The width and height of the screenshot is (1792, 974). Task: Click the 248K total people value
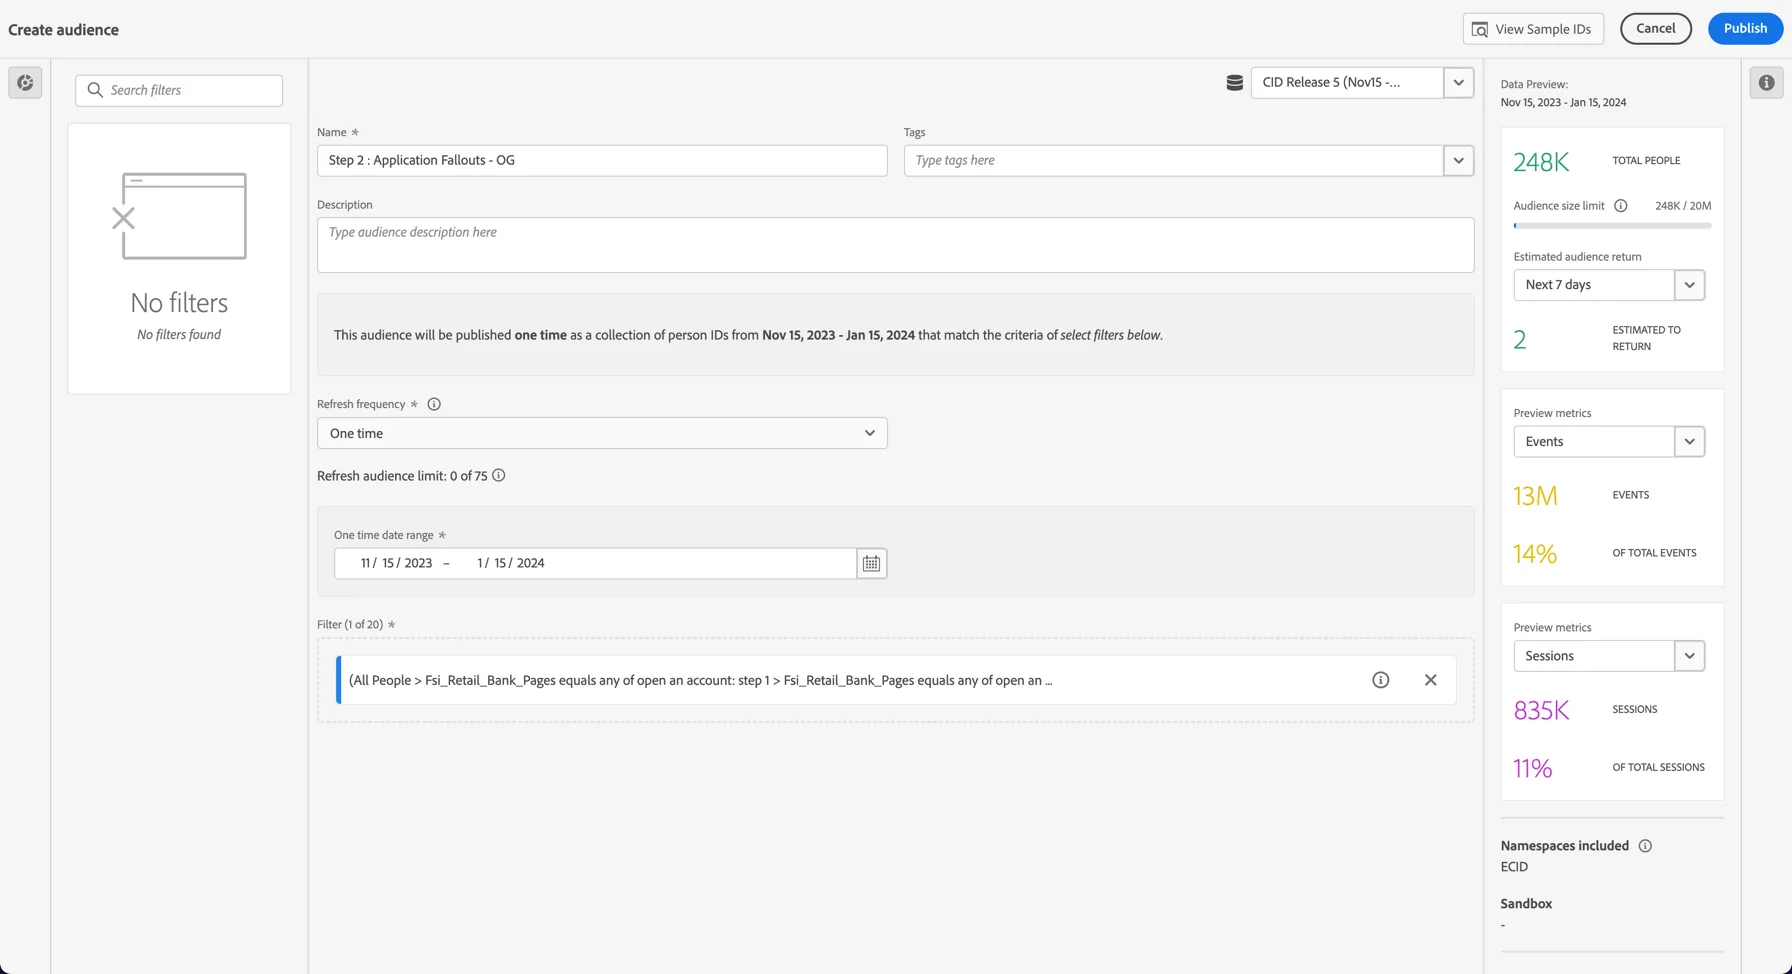coord(1541,162)
